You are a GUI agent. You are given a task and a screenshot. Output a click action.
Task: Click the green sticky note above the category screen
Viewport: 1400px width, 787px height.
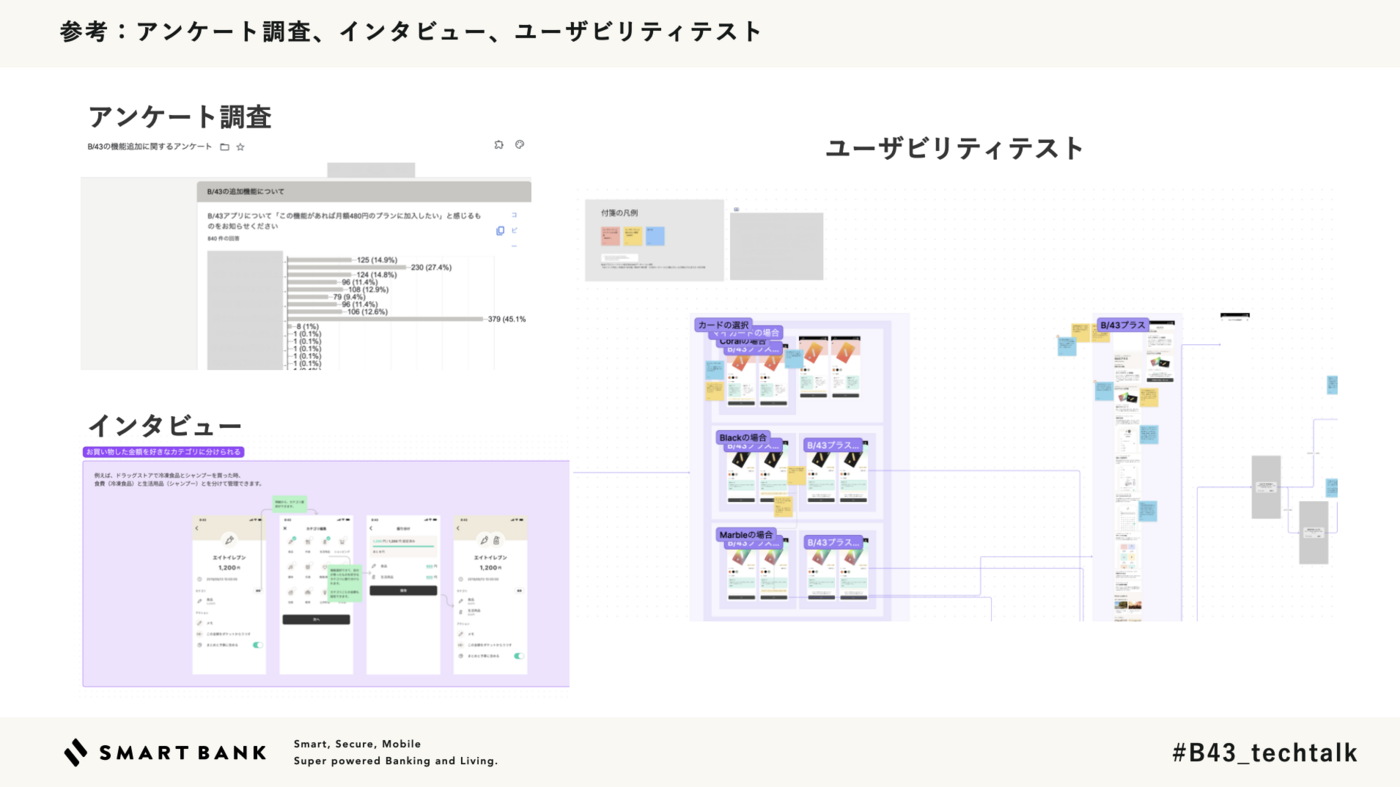point(288,503)
